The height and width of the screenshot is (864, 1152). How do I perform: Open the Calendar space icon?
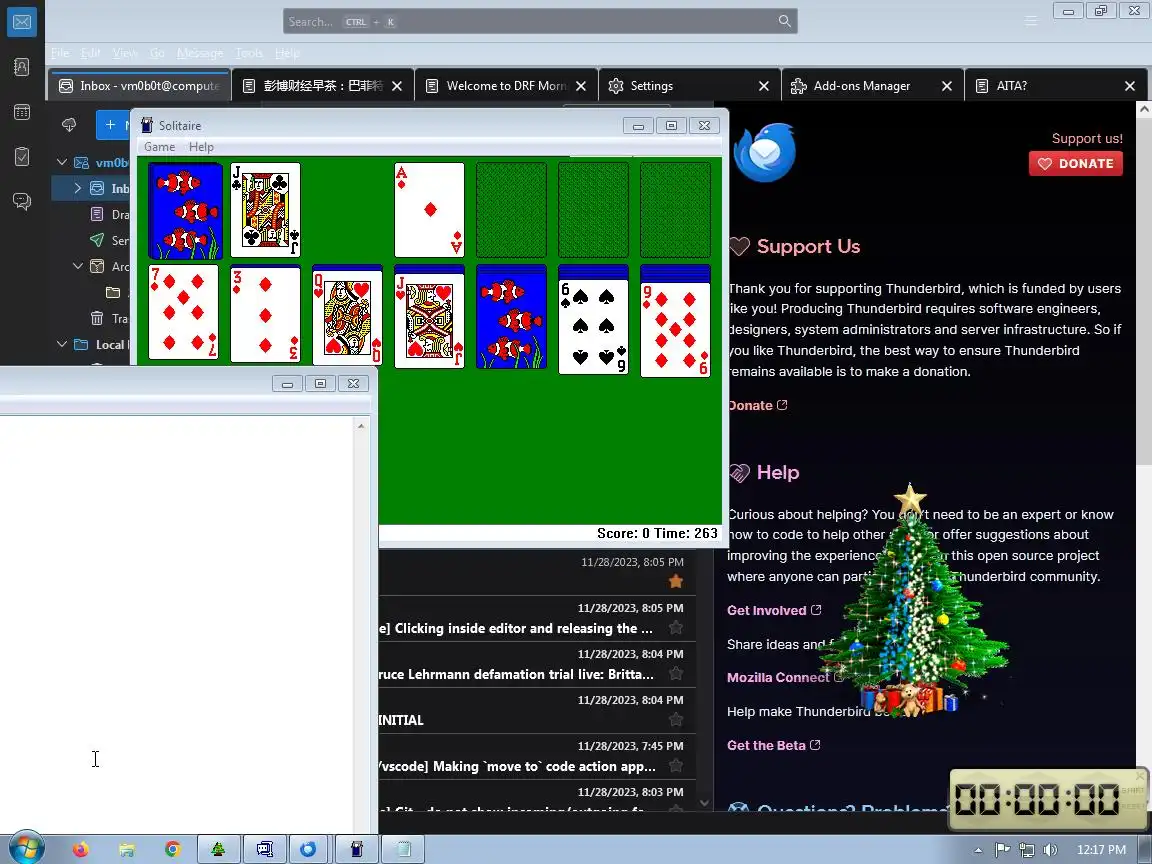point(22,112)
